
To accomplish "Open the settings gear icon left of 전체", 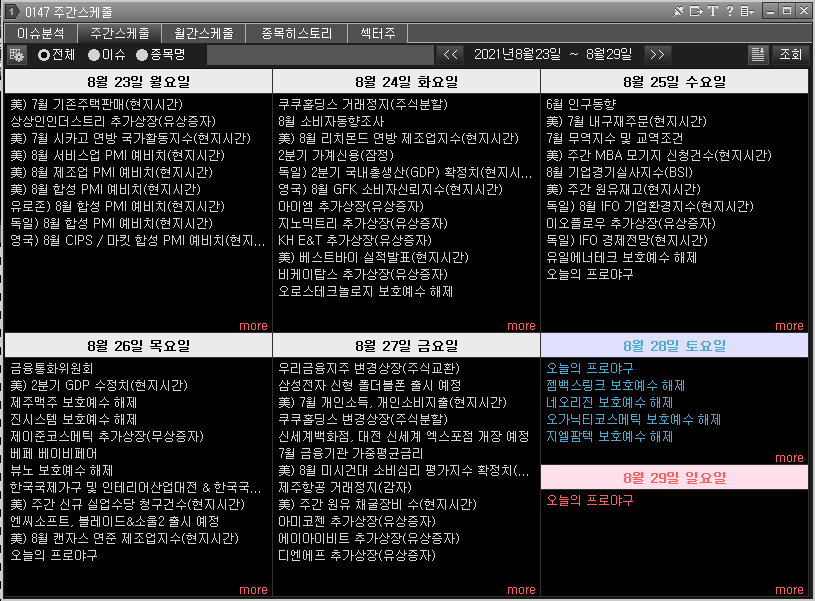I will [17, 55].
